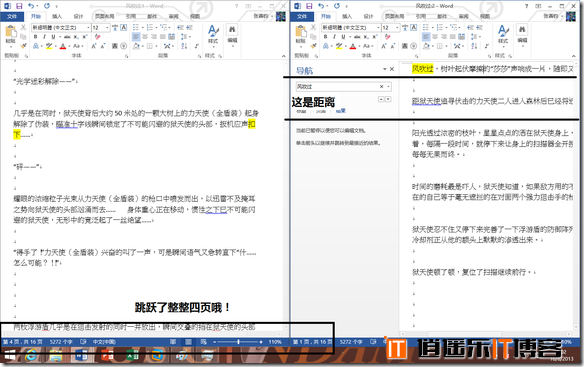Sort paragraphs in left Word window

[184, 46]
